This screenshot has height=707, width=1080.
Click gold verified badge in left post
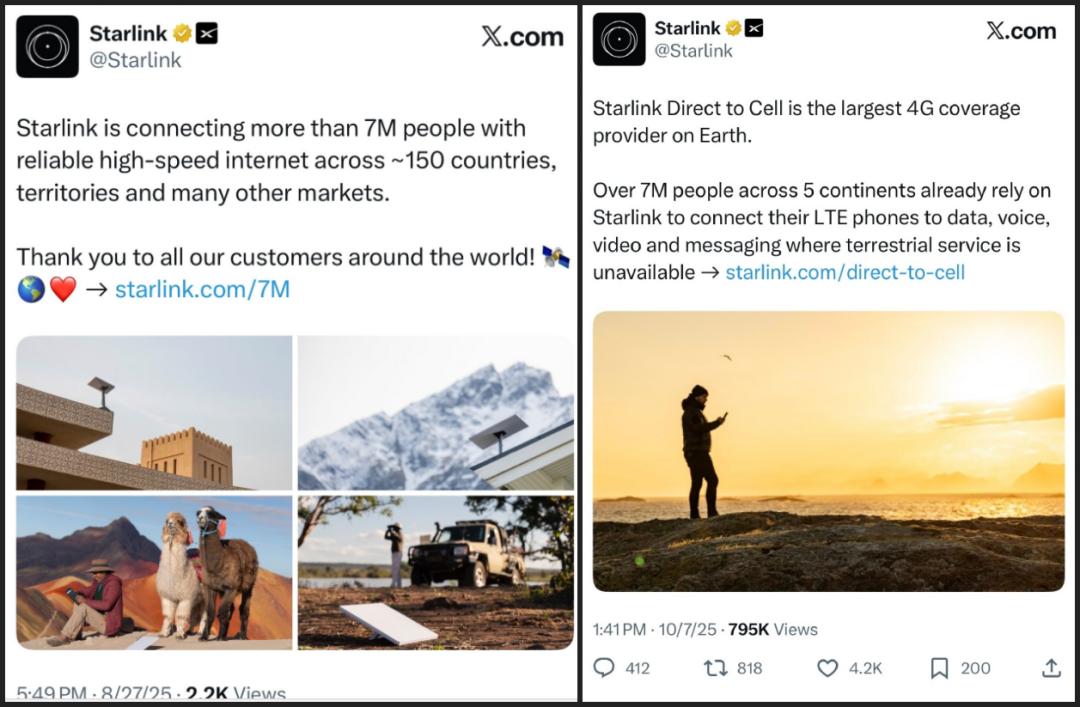pos(182,33)
